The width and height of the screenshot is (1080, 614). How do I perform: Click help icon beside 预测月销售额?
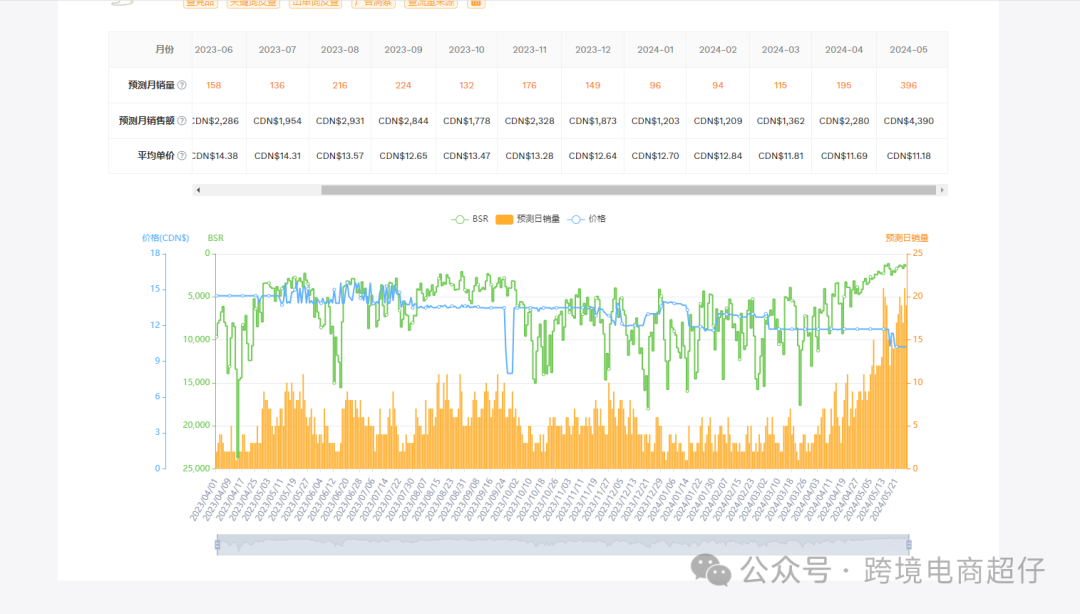(182, 121)
